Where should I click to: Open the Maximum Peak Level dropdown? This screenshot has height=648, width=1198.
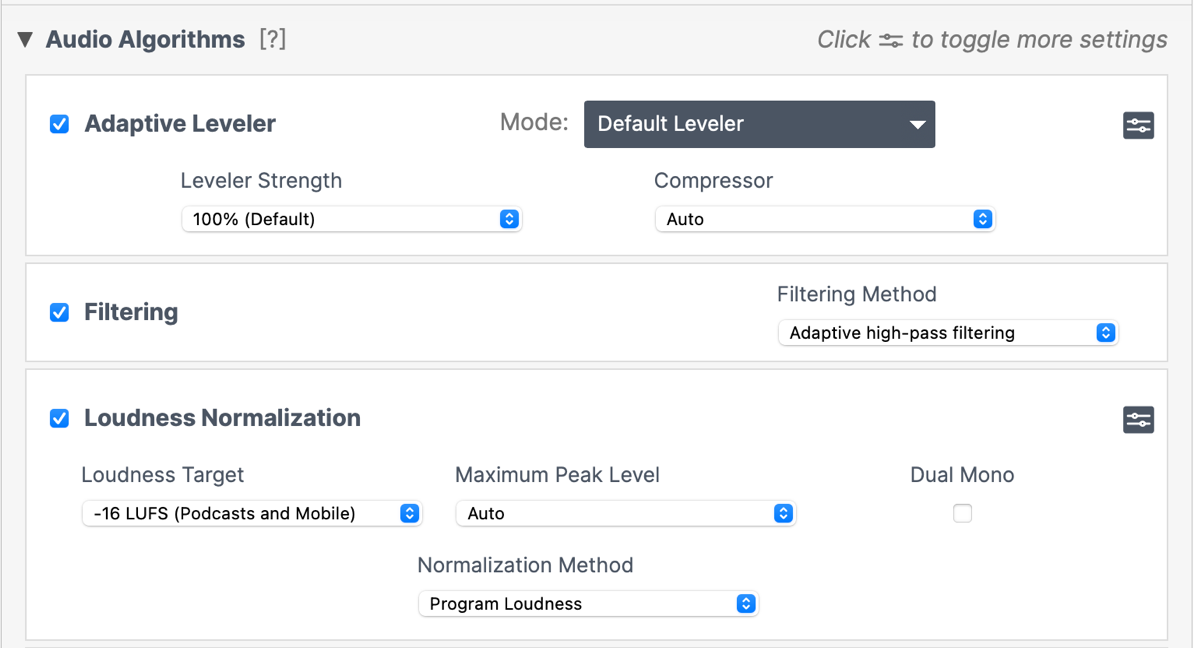[625, 513]
